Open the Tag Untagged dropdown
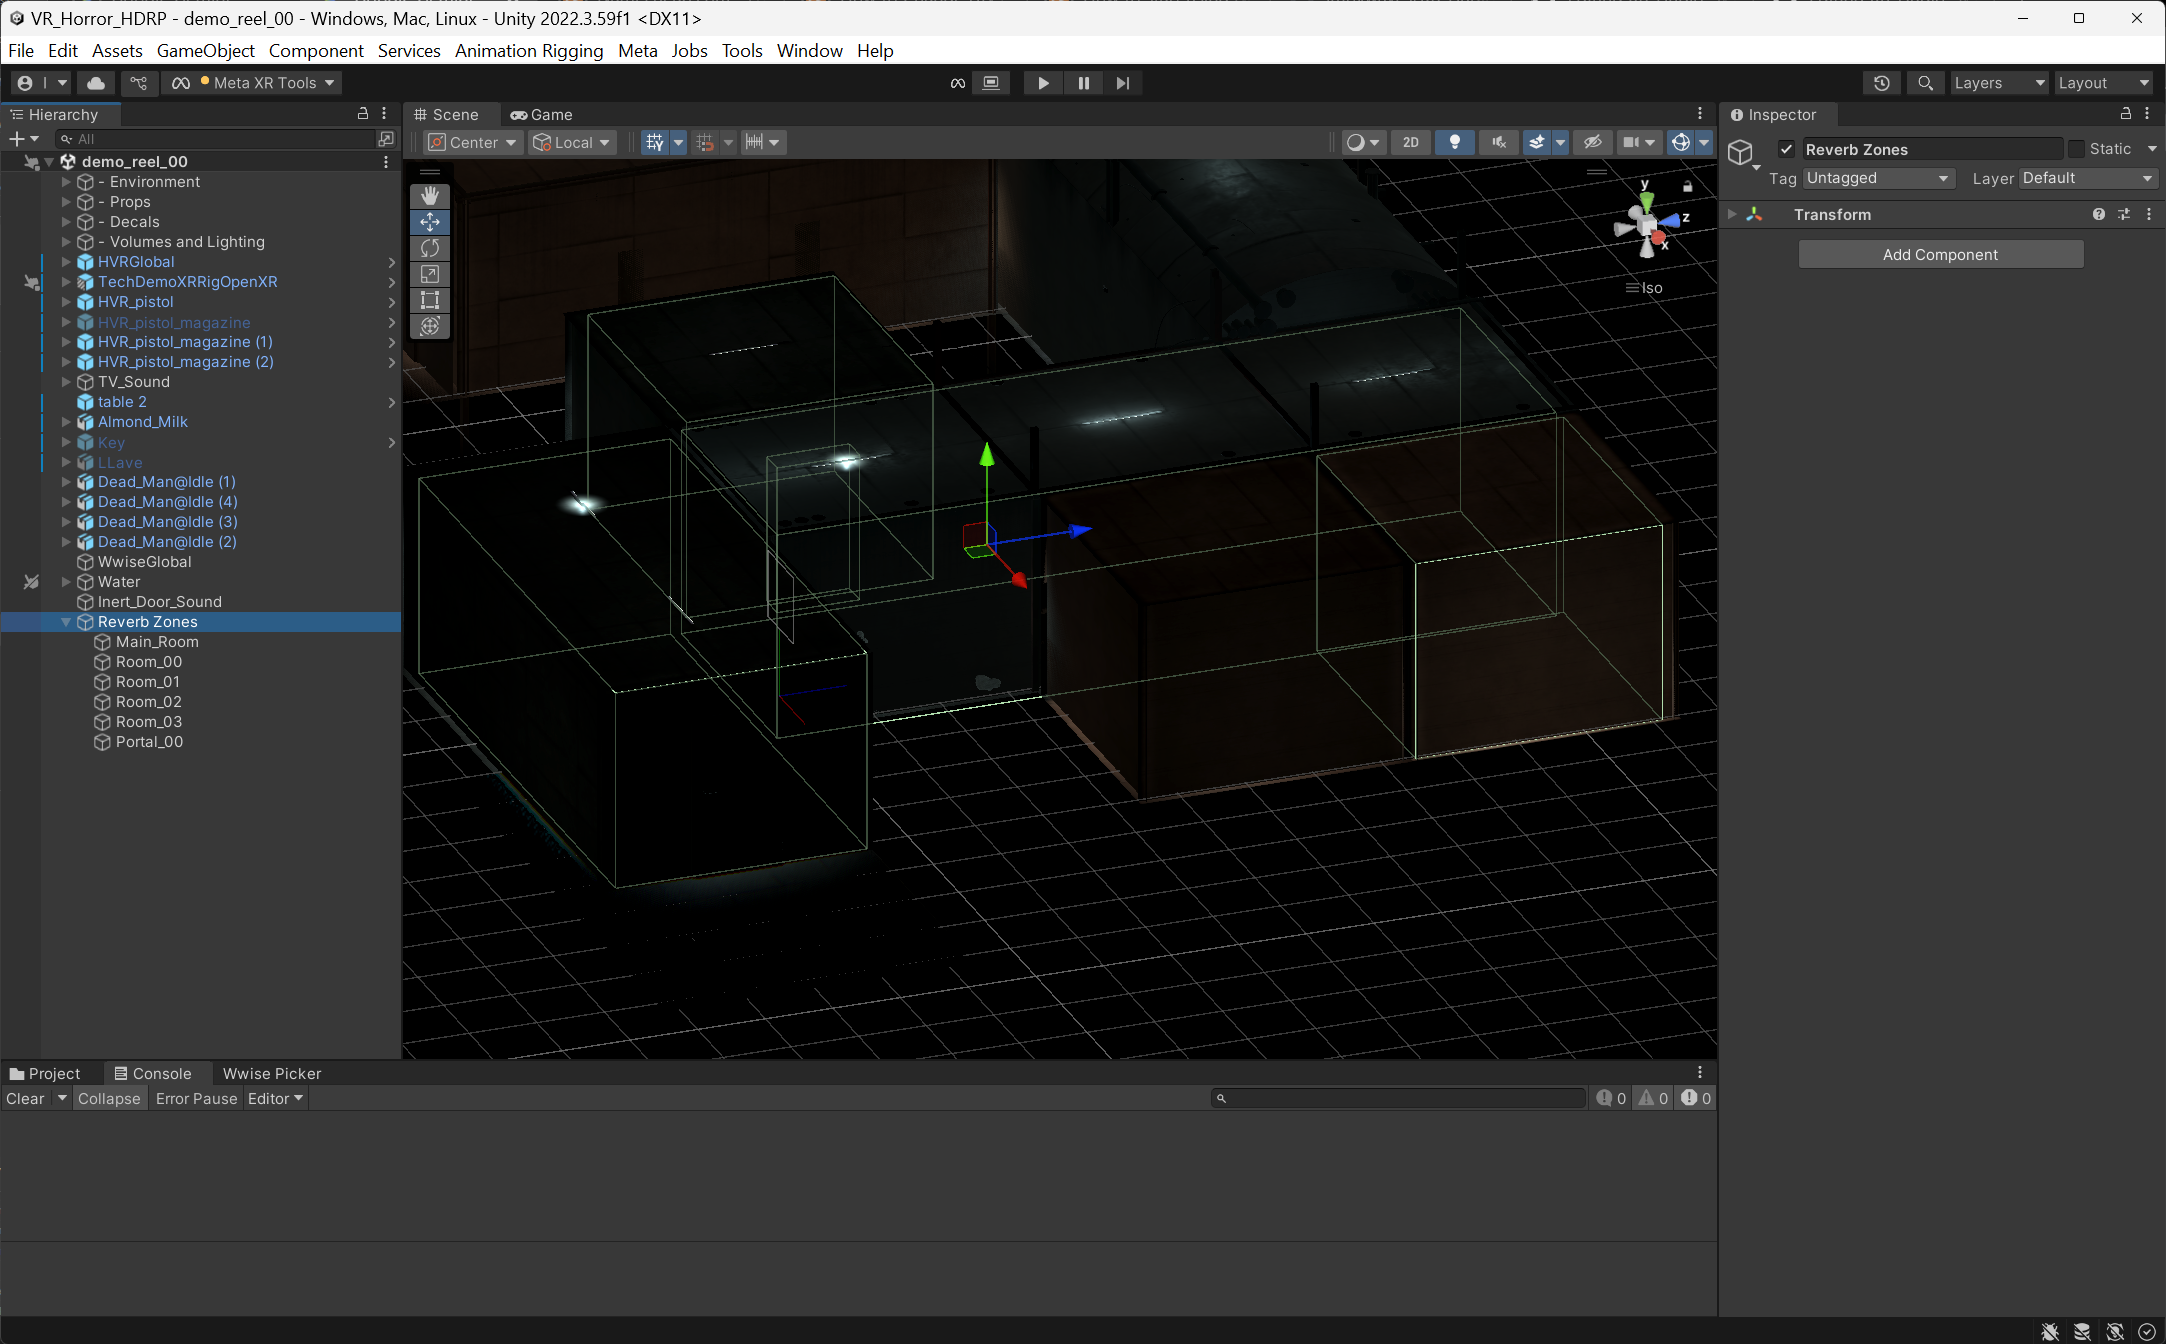The width and height of the screenshot is (2166, 1344). (x=1878, y=178)
